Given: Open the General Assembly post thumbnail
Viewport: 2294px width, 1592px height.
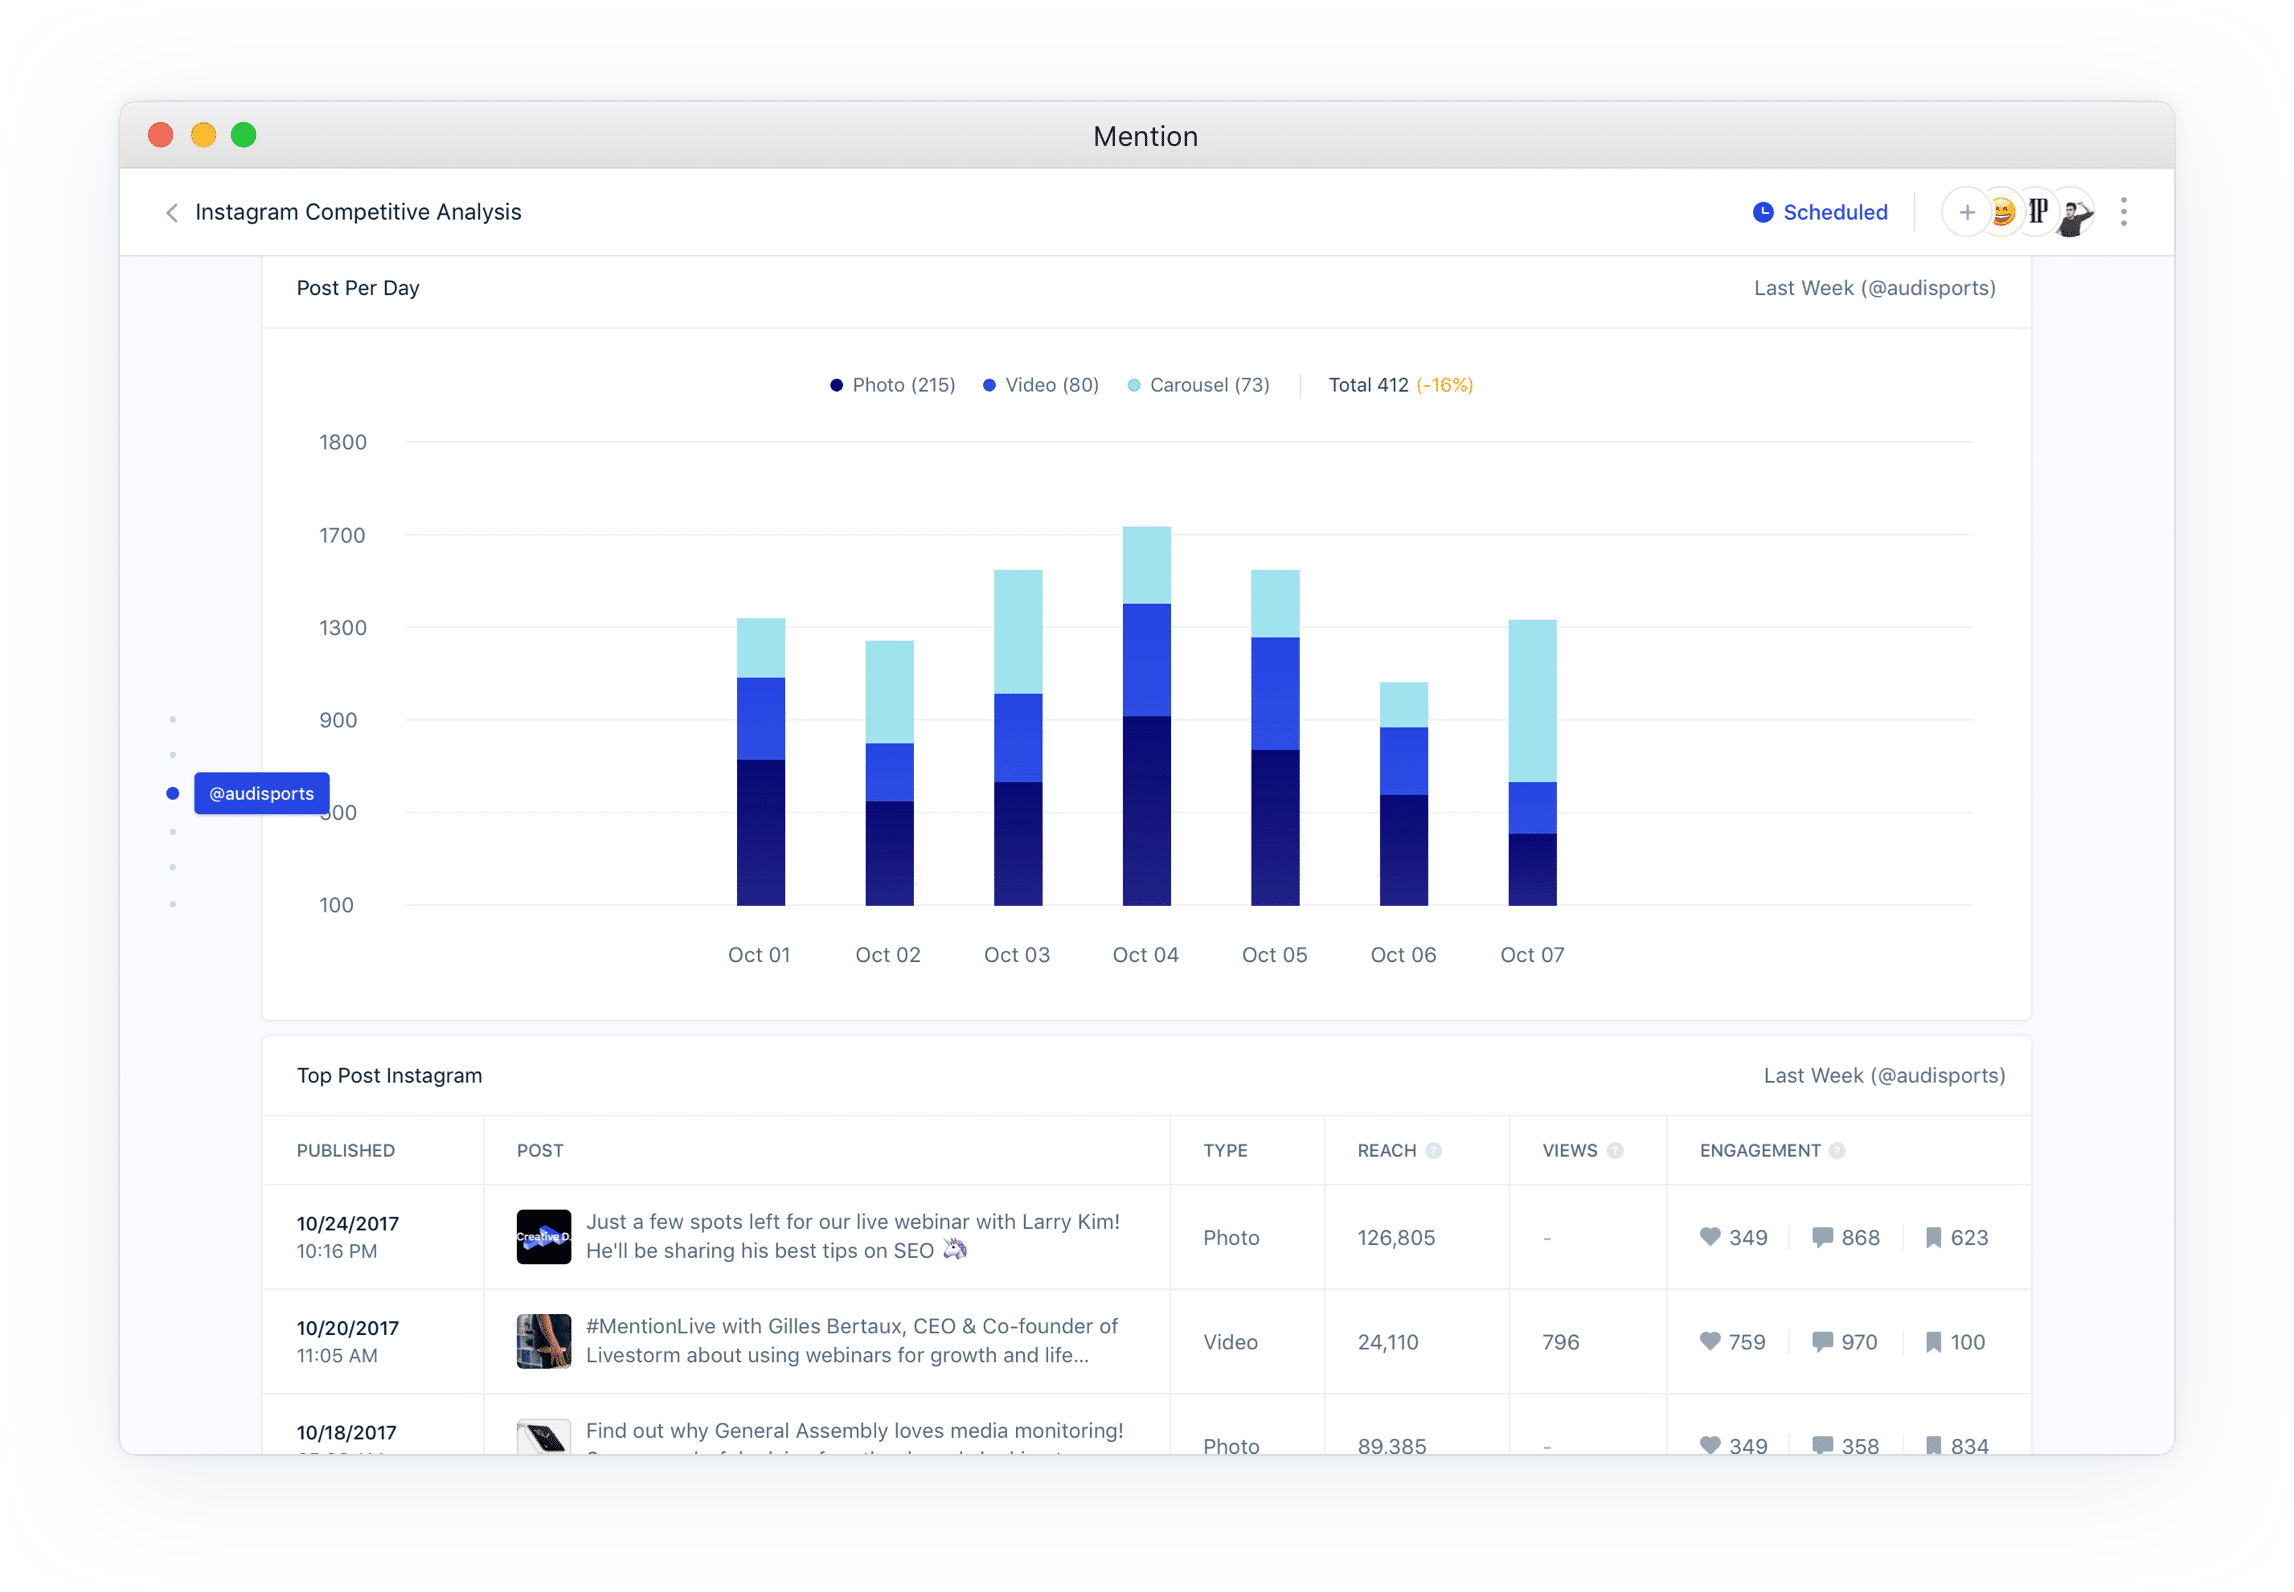Looking at the screenshot, I should 543,1437.
